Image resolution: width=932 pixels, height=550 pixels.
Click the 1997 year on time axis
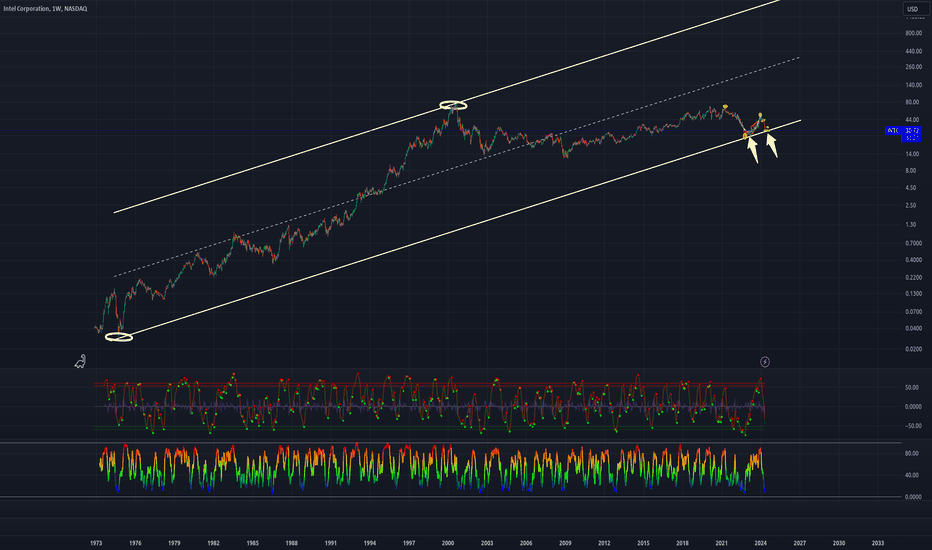409,543
